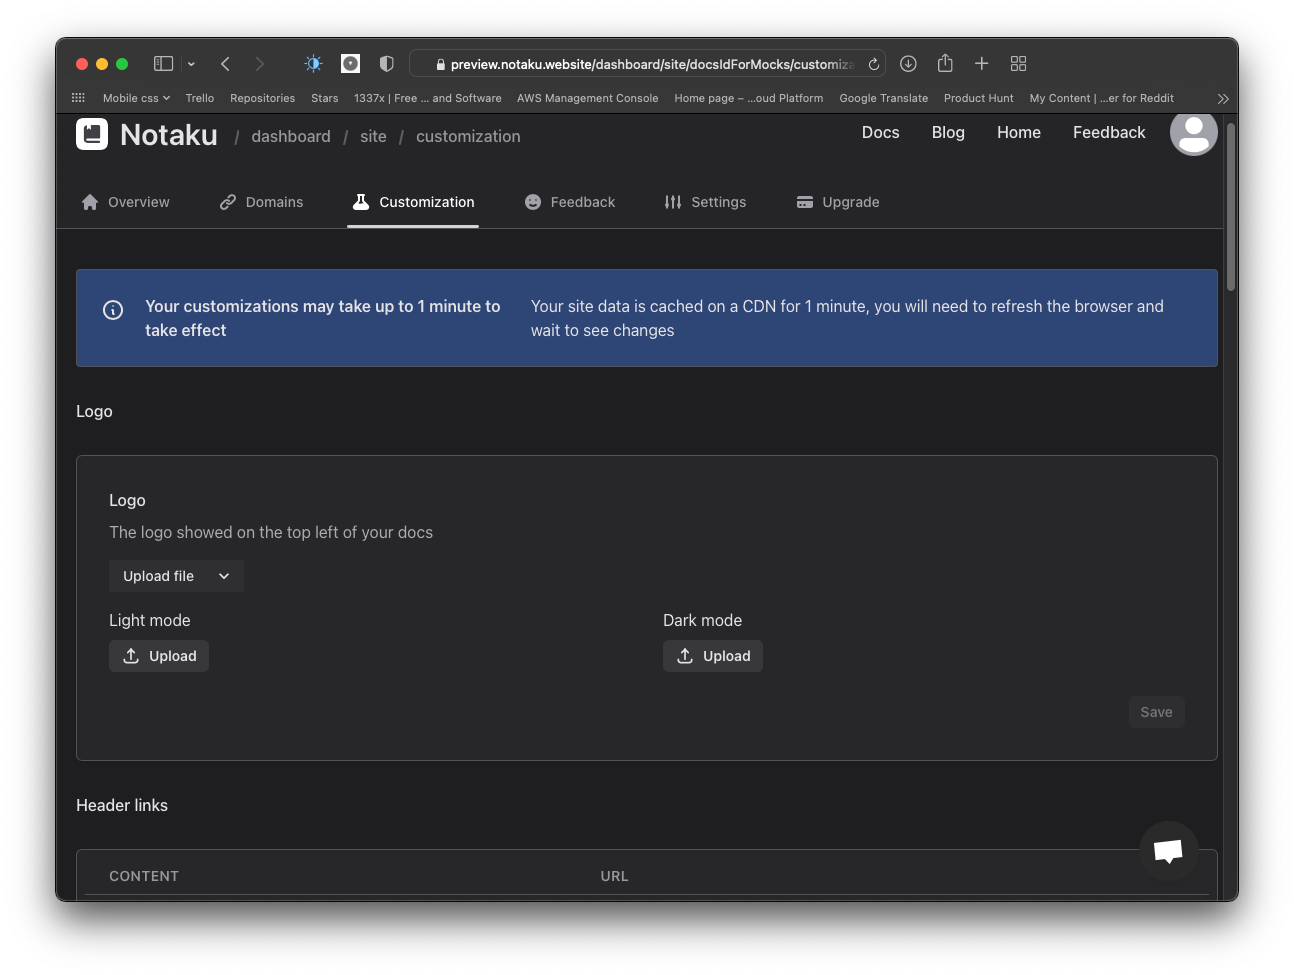The width and height of the screenshot is (1294, 975).
Task: Open the user avatar profile menu
Action: pyautogui.click(x=1193, y=133)
